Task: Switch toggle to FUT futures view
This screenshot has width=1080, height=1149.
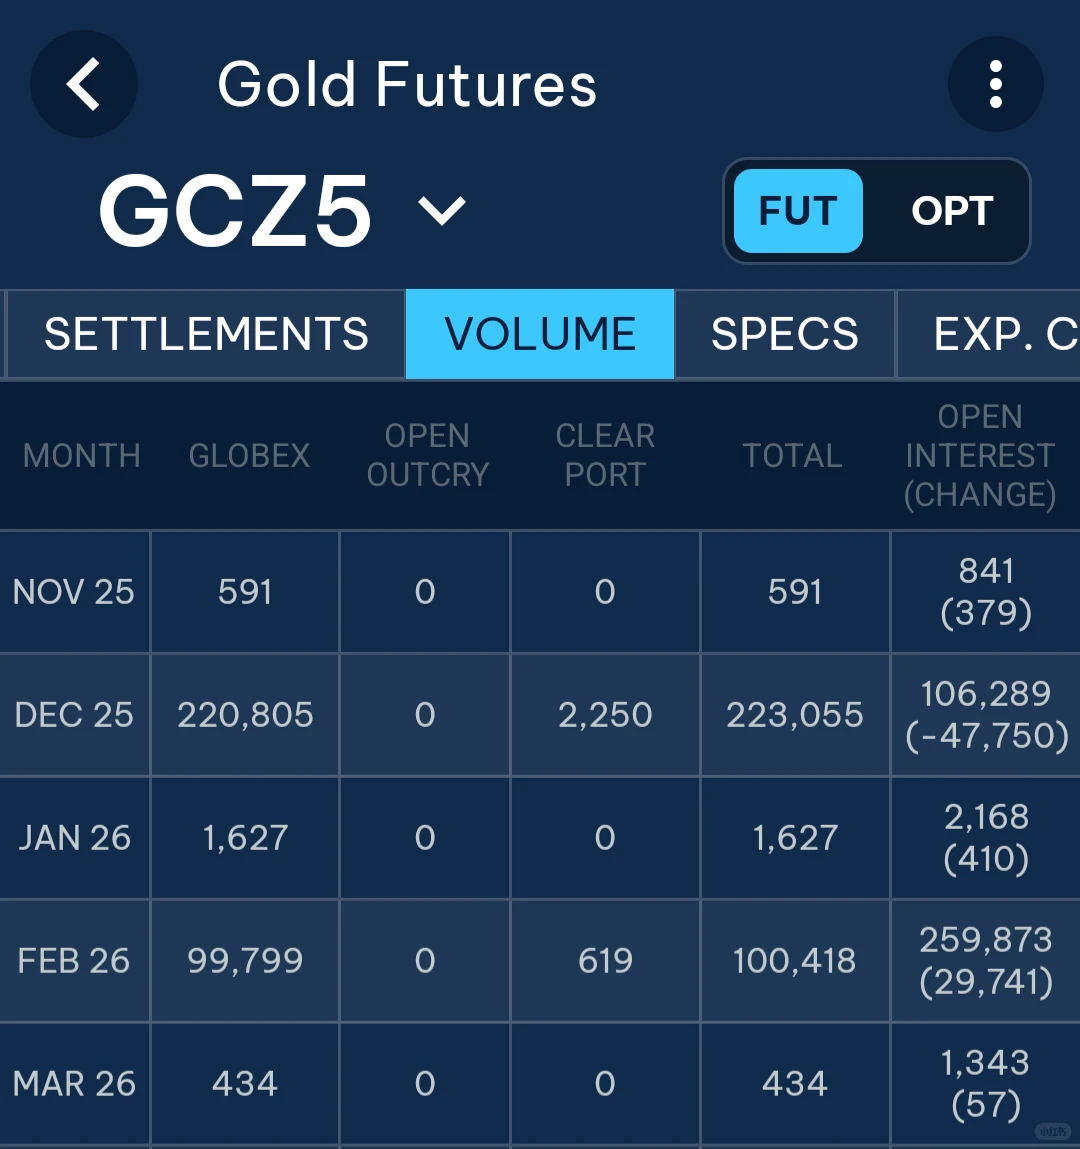Action: pos(798,211)
